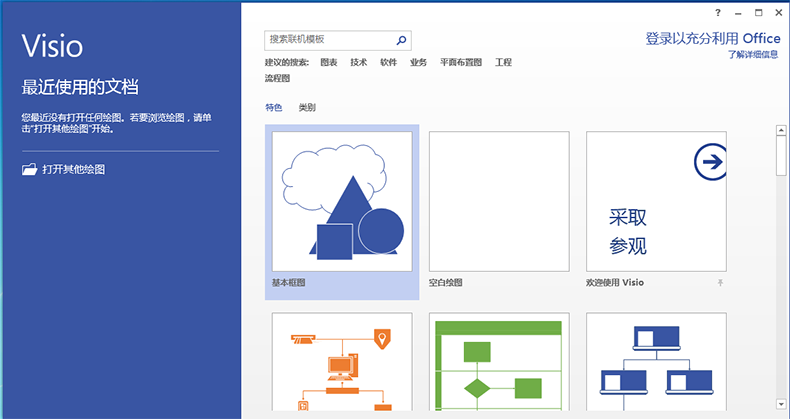Image resolution: width=790 pixels, height=419 pixels.
Task: Click the arrow circle on tour thumbnail
Action: pos(710,162)
